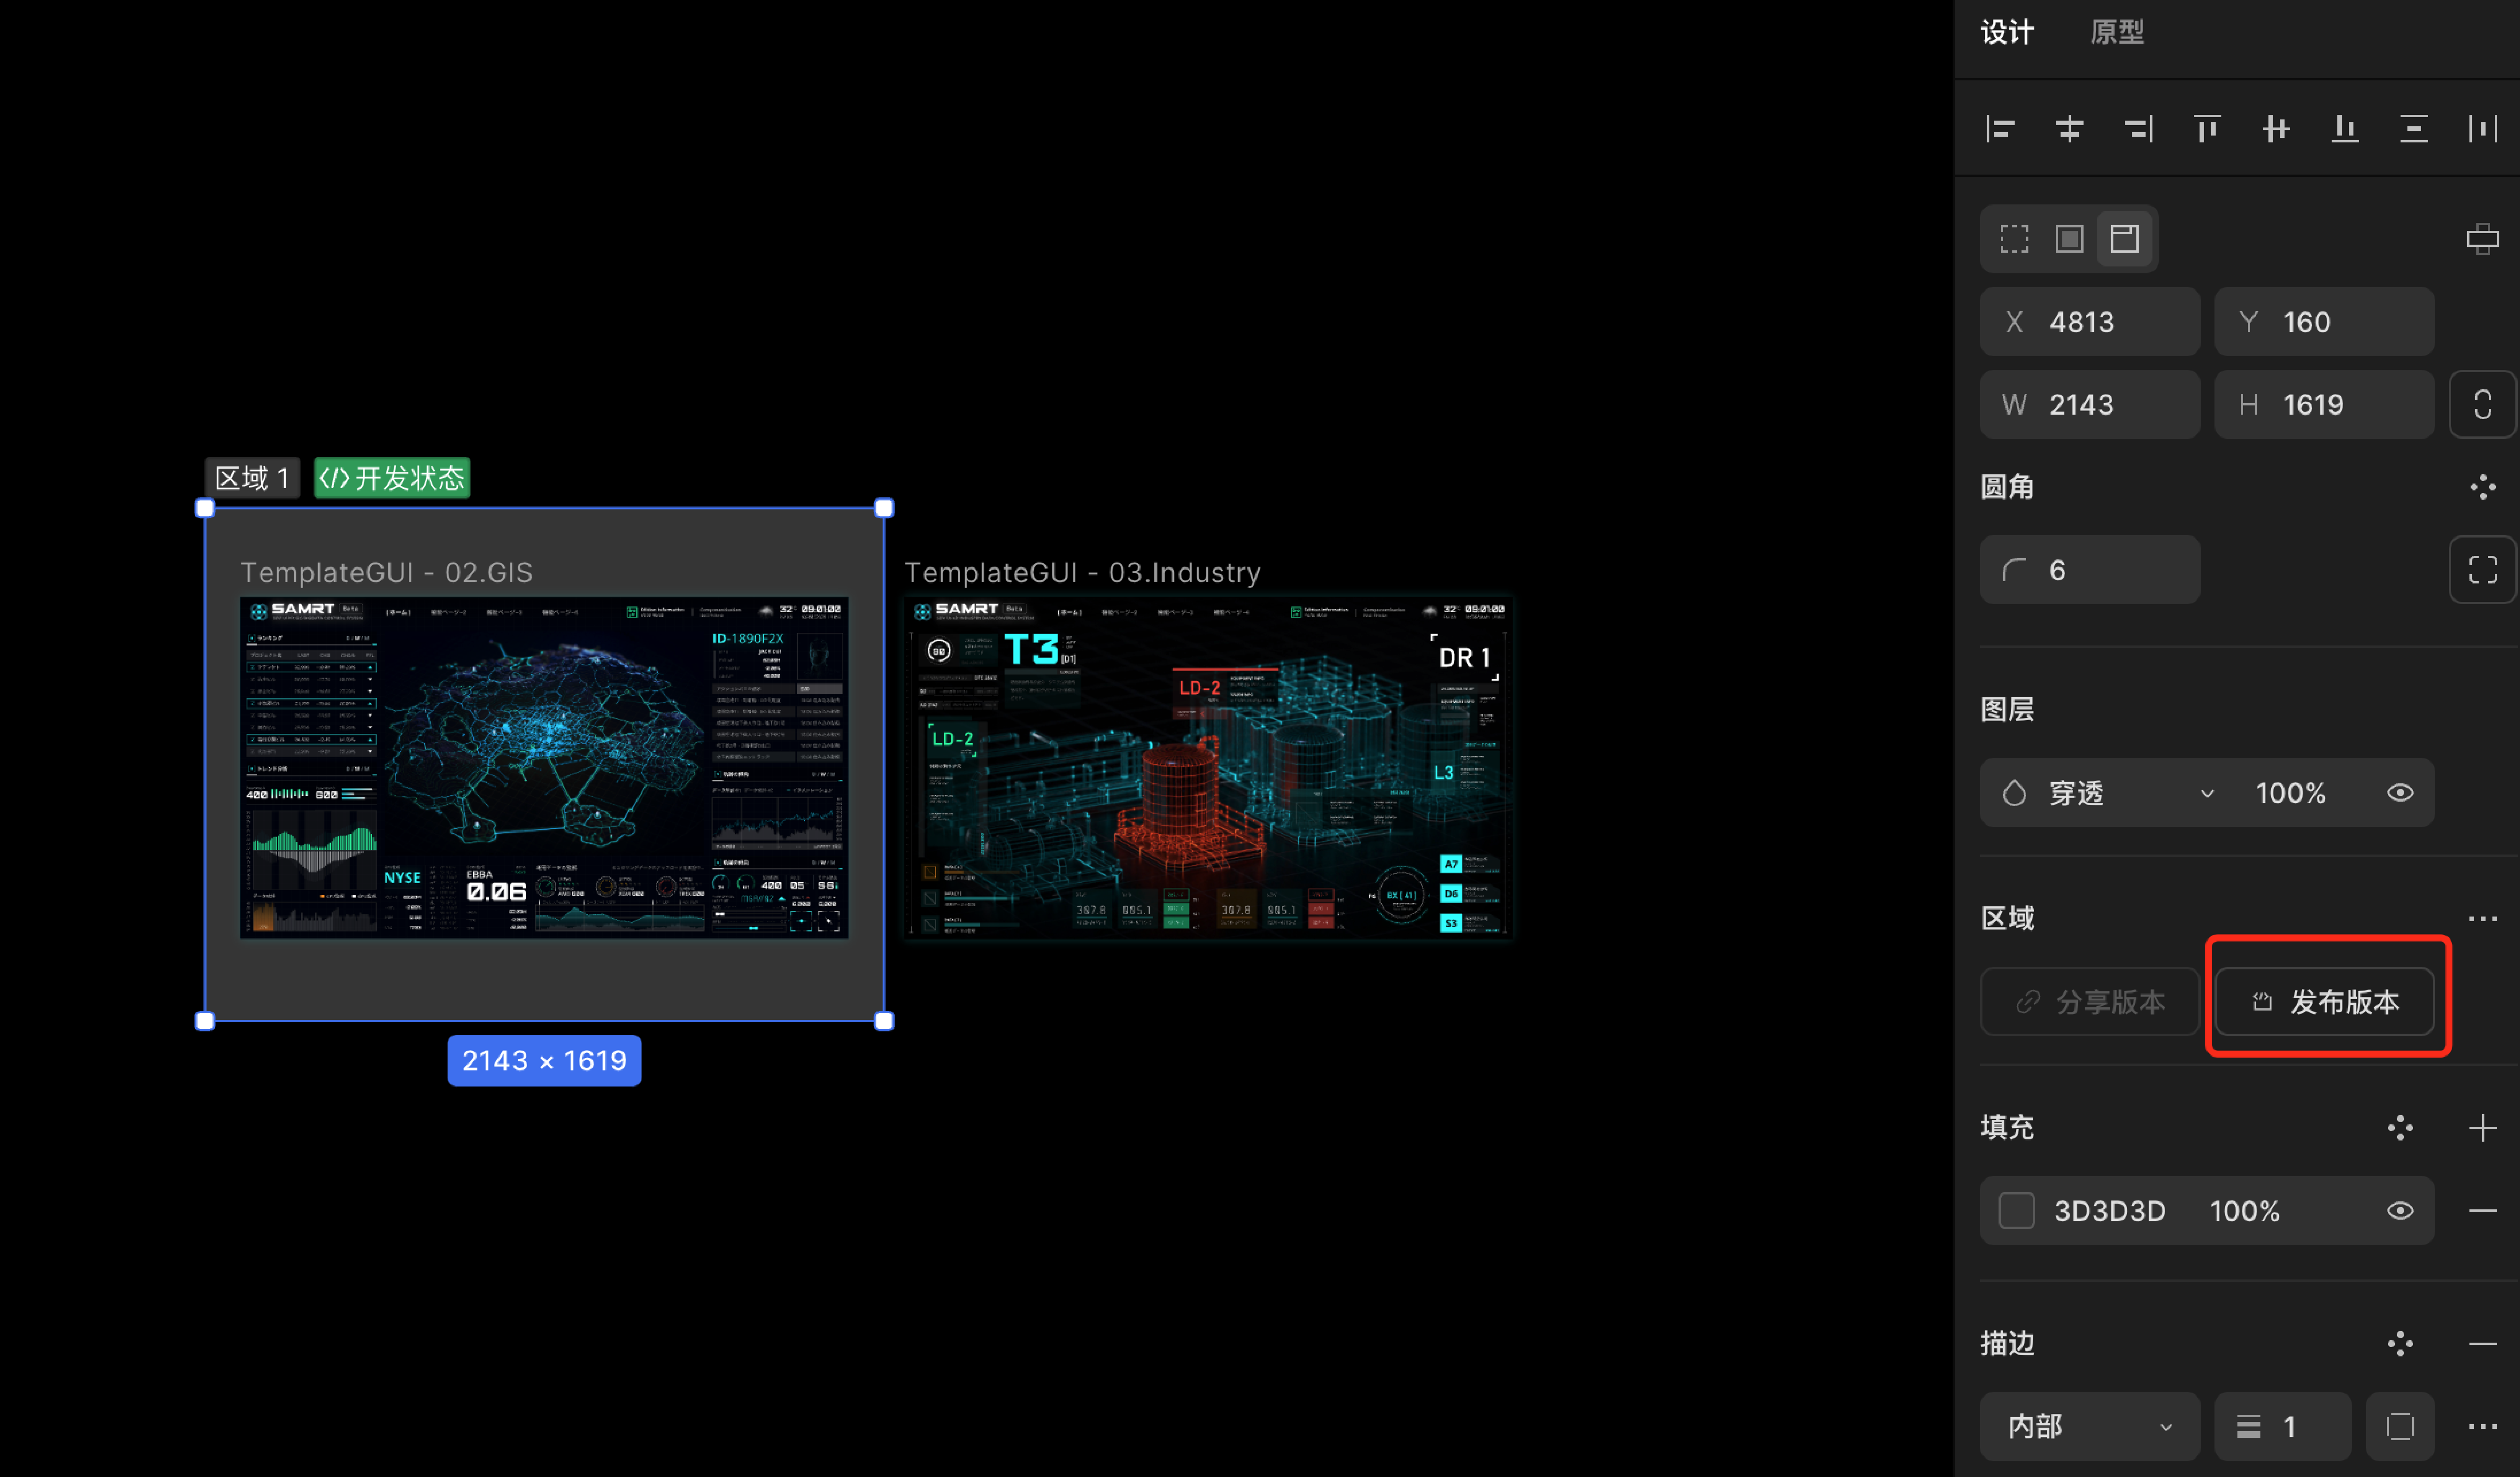
Task: Align selection to left edge
Action: click(x=2000, y=129)
